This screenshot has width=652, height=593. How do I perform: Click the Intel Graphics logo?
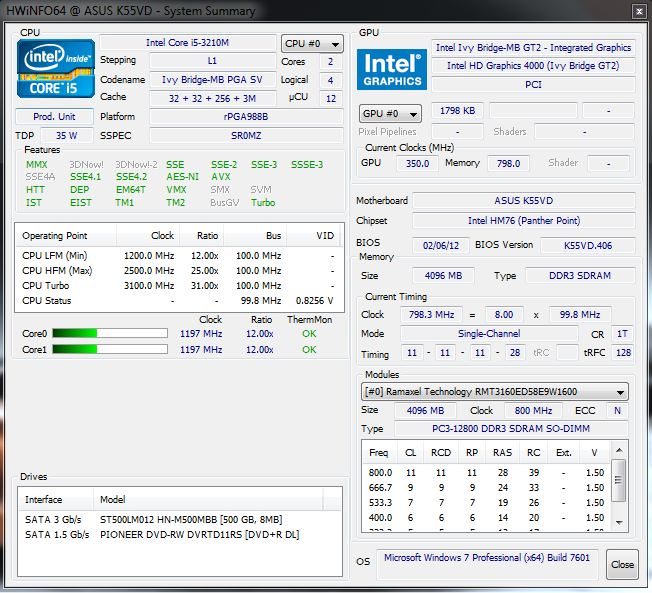tap(392, 69)
